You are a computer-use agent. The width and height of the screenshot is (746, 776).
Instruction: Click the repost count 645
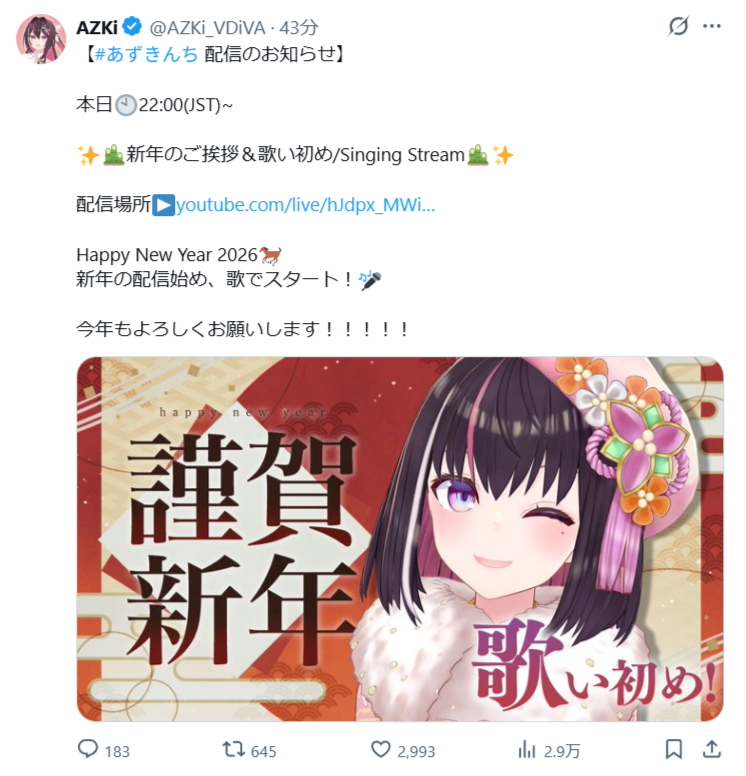[x=263, y=751]
